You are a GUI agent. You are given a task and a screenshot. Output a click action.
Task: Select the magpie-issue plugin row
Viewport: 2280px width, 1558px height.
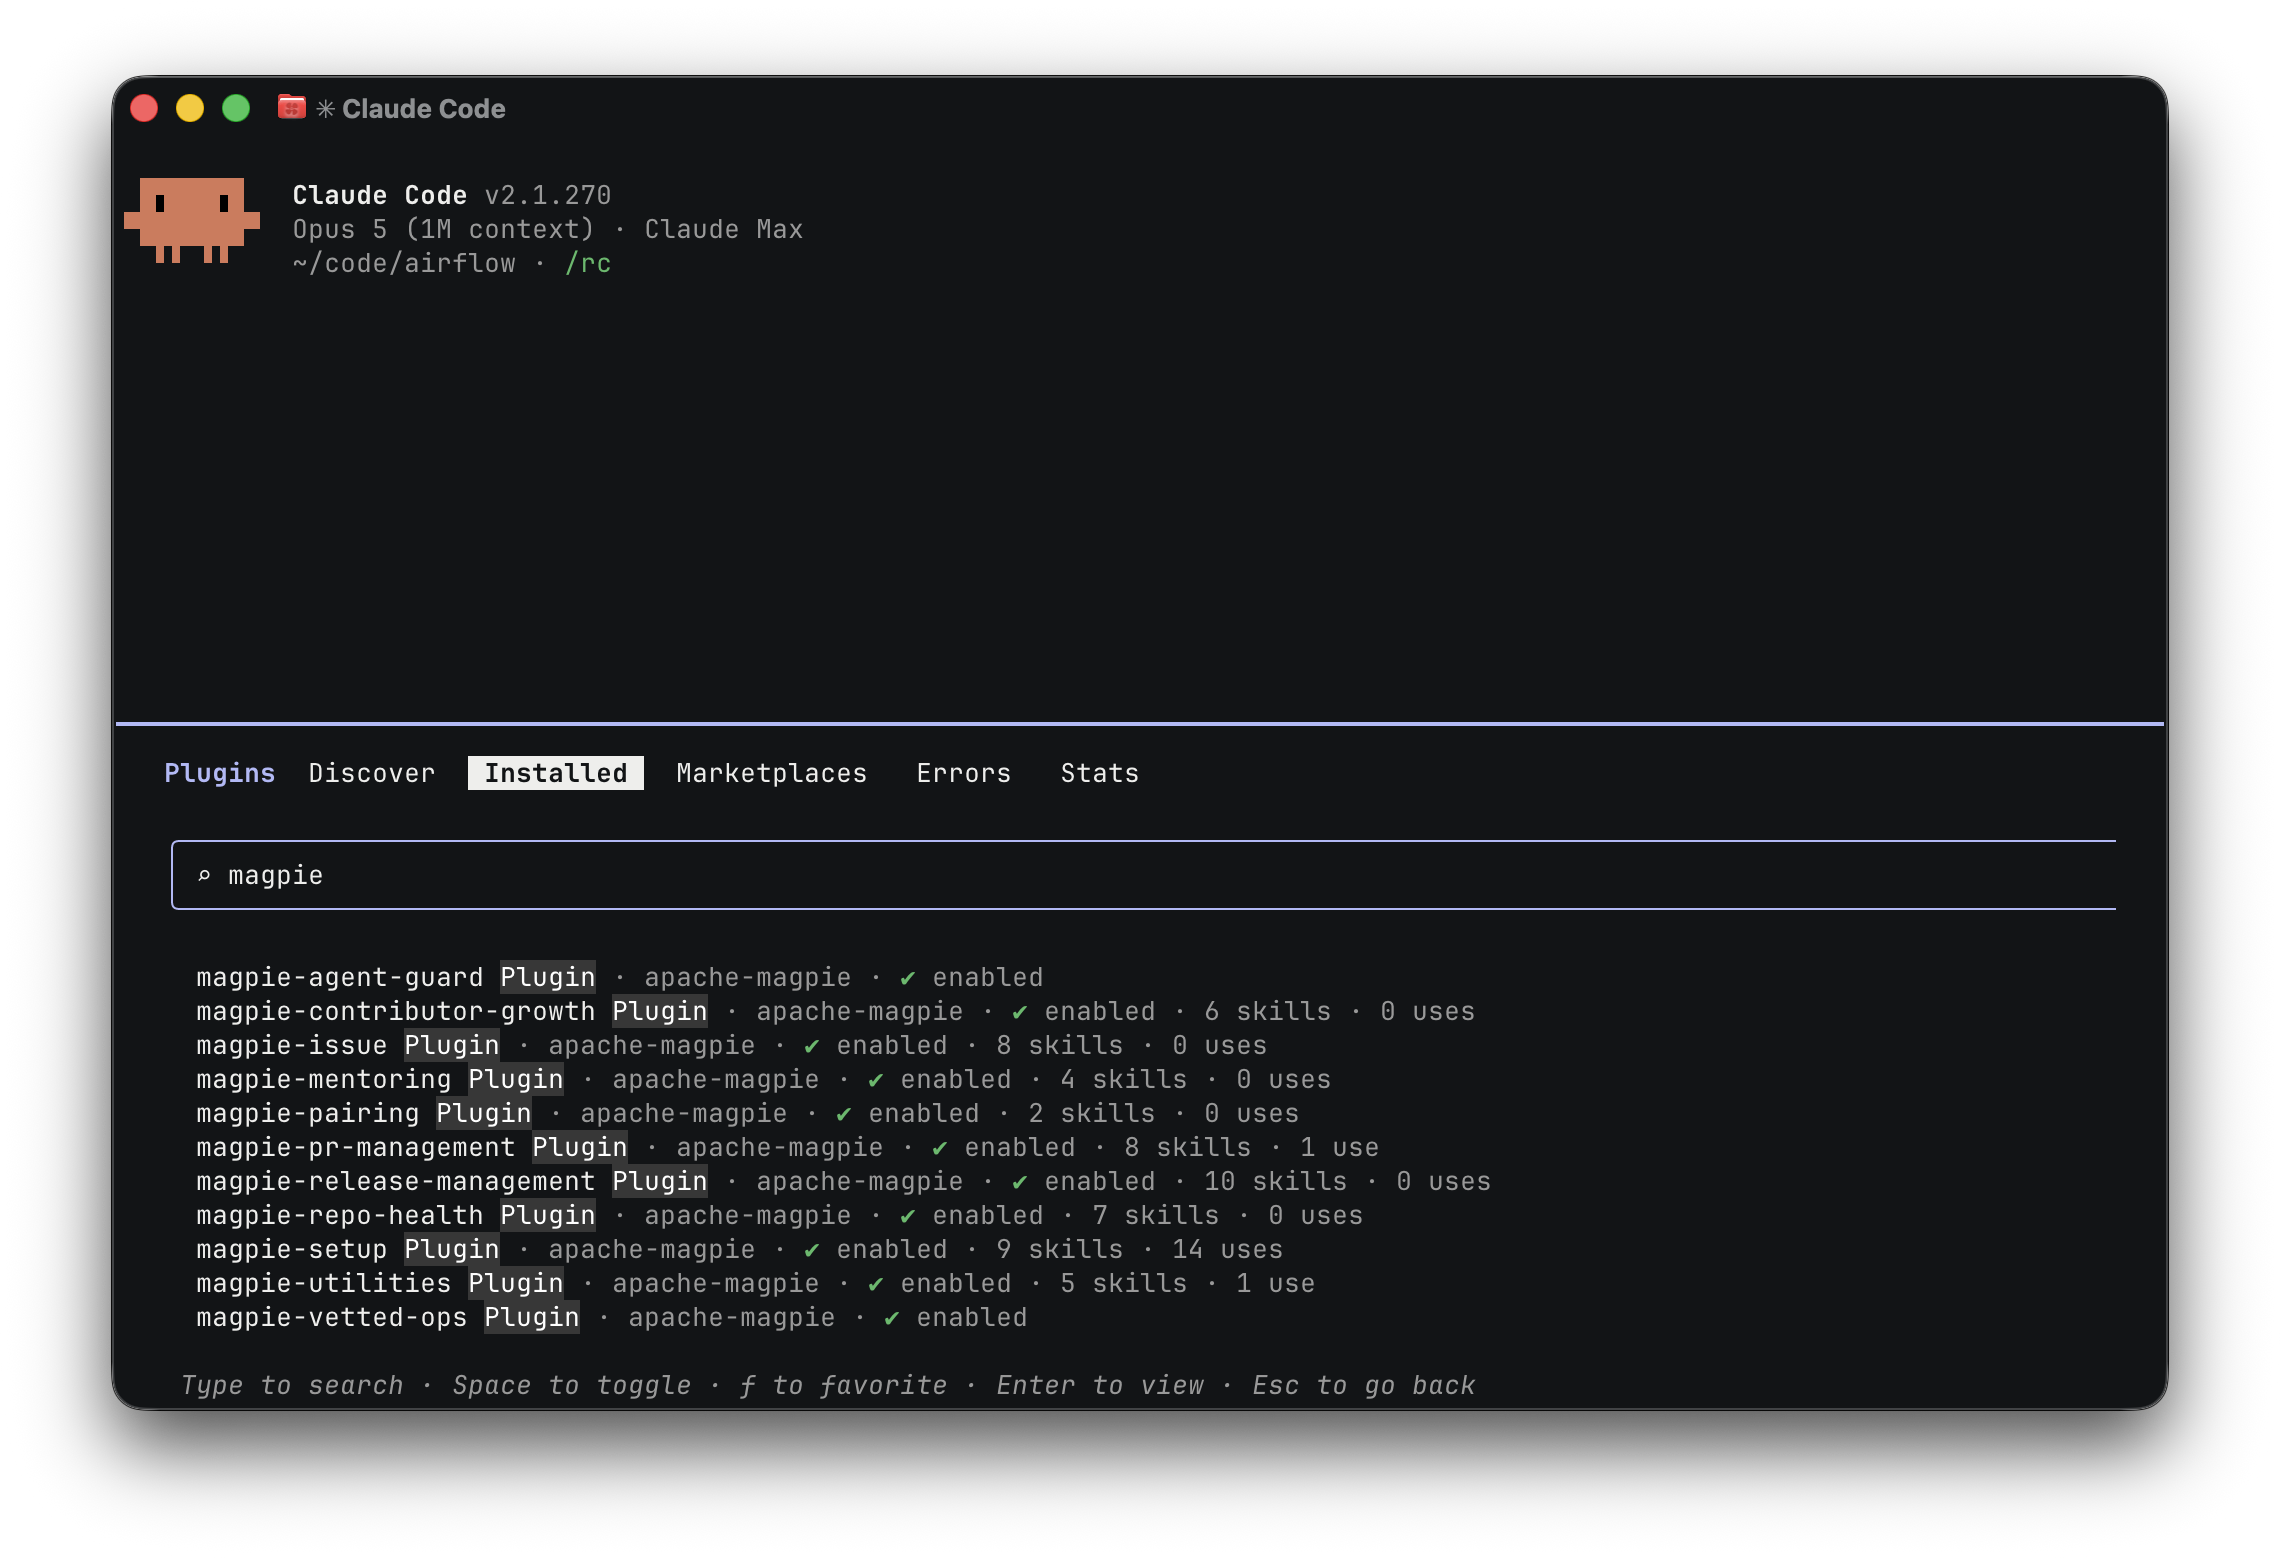pyautogui.click(x=732, y=1045)
